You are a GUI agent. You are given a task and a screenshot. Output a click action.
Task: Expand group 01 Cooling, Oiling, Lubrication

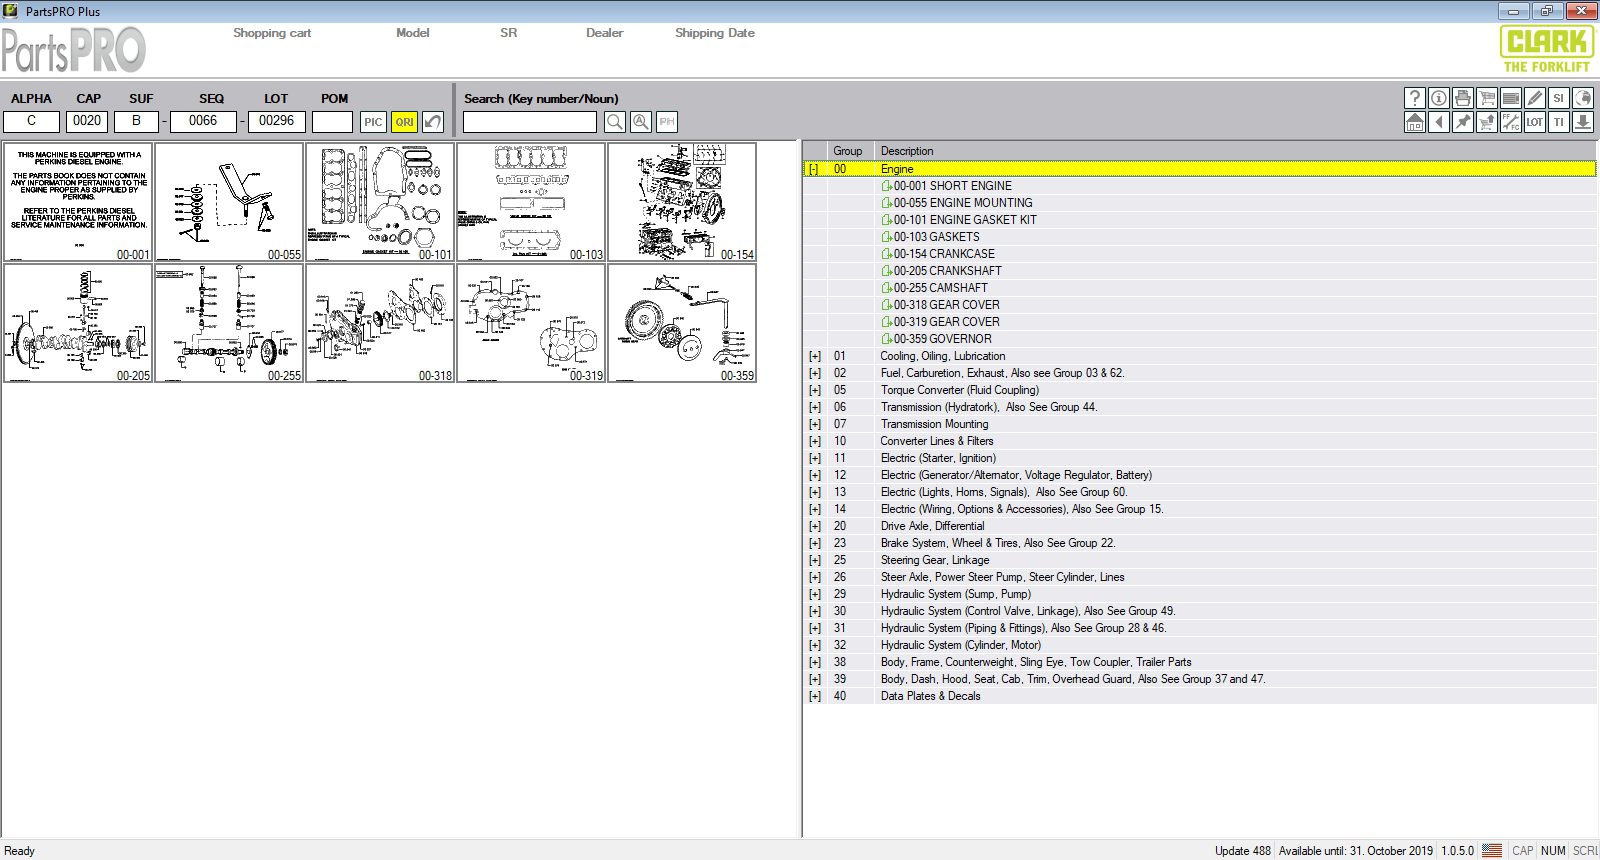coord(815,357)
